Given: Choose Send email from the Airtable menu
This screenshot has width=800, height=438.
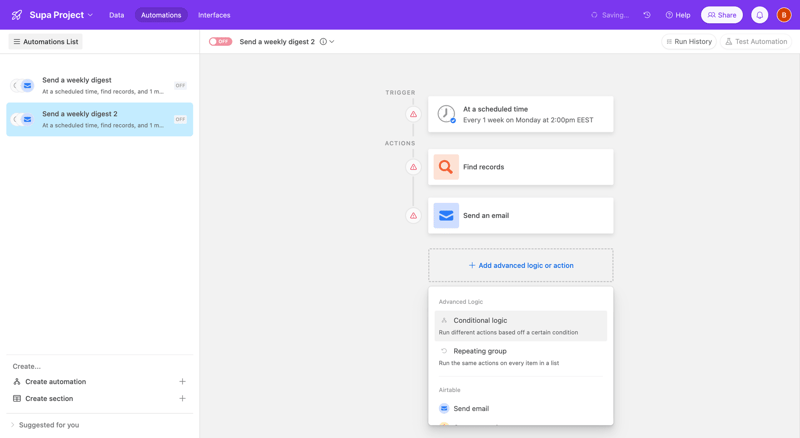Looking at the screenshot, I should coord(520,408).
